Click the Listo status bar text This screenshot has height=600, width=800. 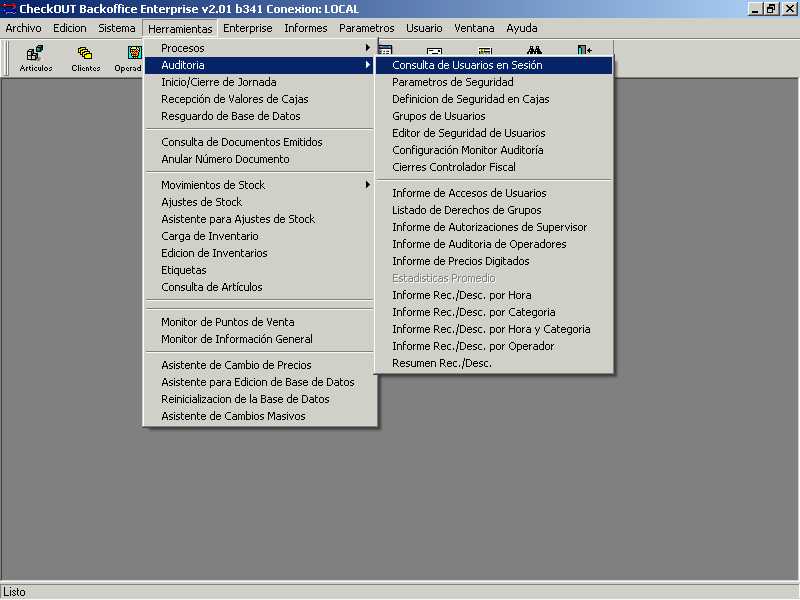(14, 592)
